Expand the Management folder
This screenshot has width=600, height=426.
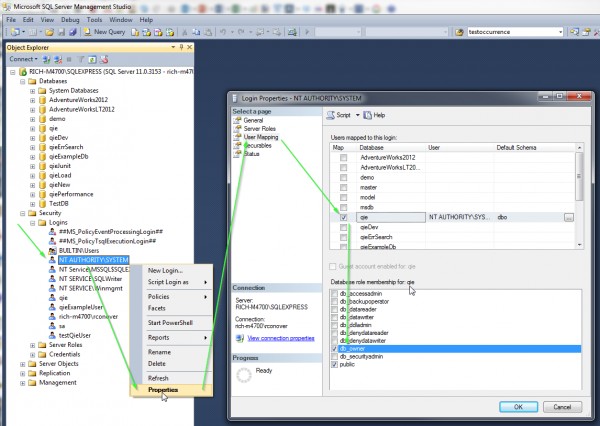[x=23, y=383]
